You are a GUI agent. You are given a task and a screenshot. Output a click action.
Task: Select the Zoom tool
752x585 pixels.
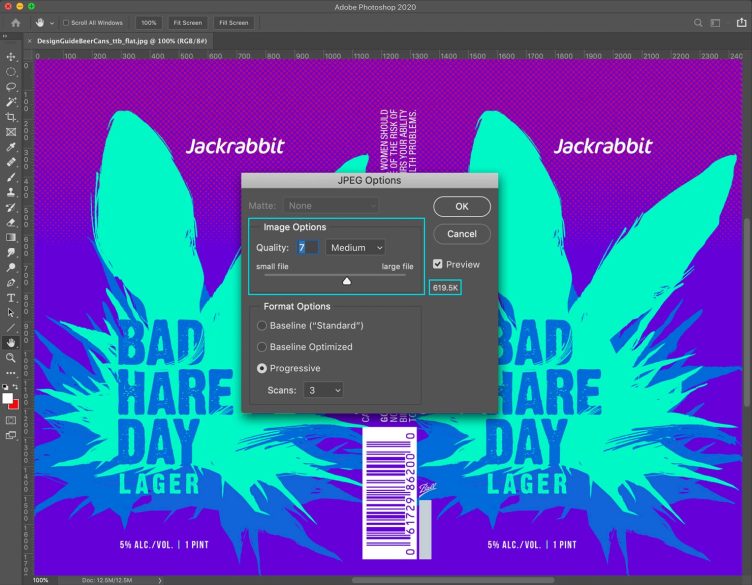[11, 358]
